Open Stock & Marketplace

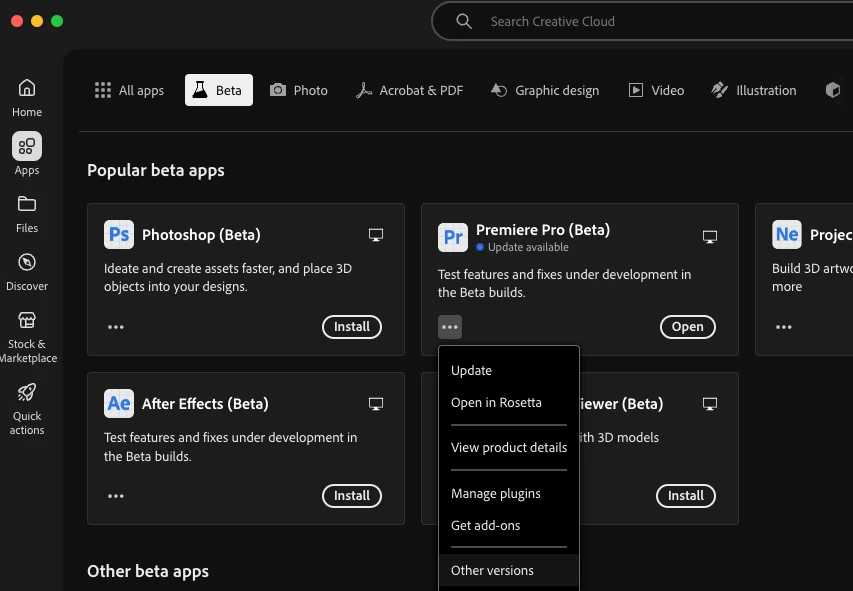(27, 337)
